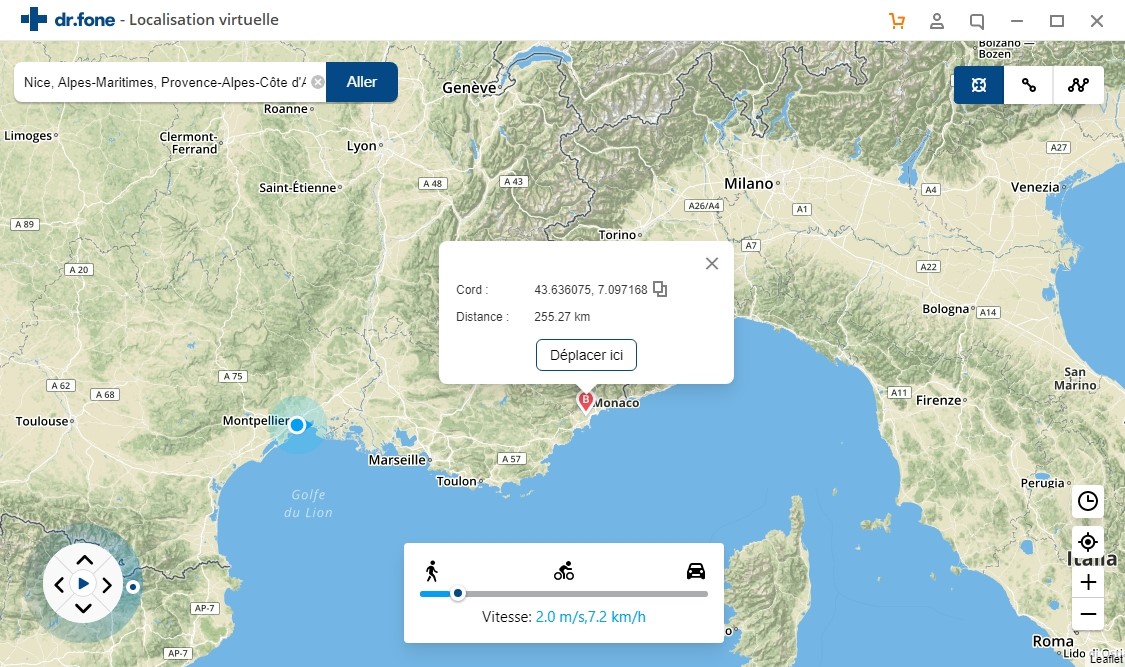
Task: Clear the Nice search field text
Action: pos(318,82)
